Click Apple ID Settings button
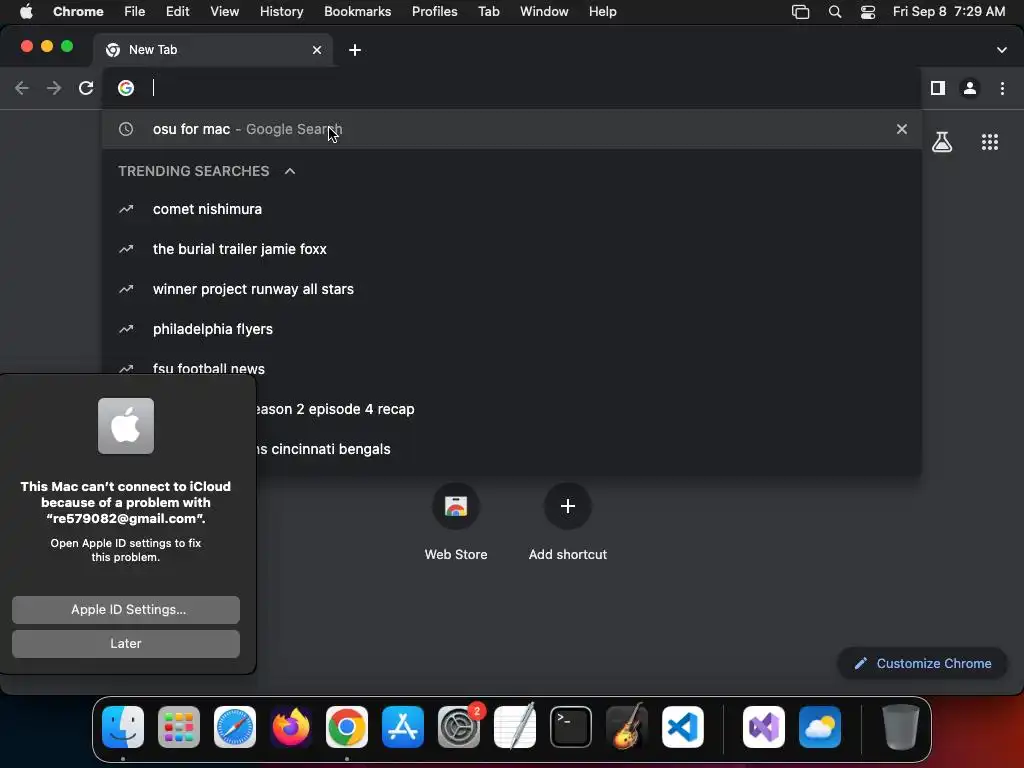Screen dimensions: 1024x768 click(126, 609)
